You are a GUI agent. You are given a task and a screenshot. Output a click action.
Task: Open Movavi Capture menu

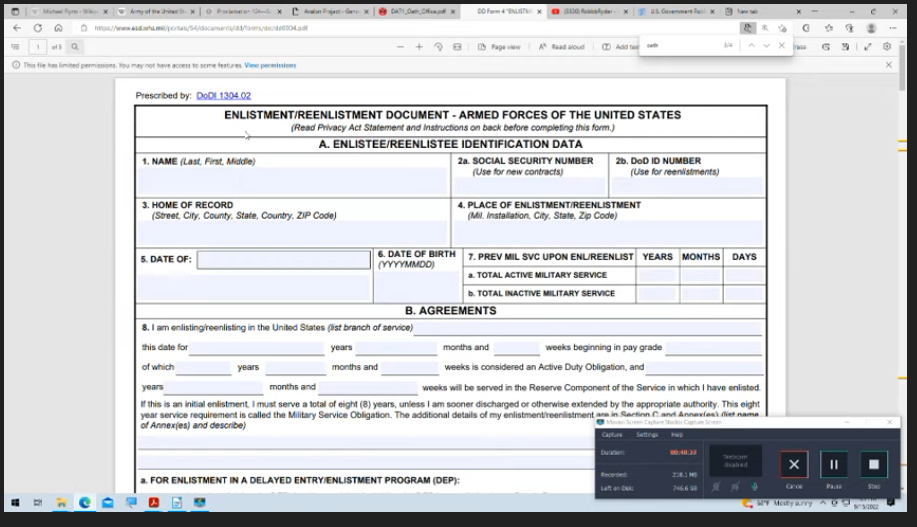point(612,435)
